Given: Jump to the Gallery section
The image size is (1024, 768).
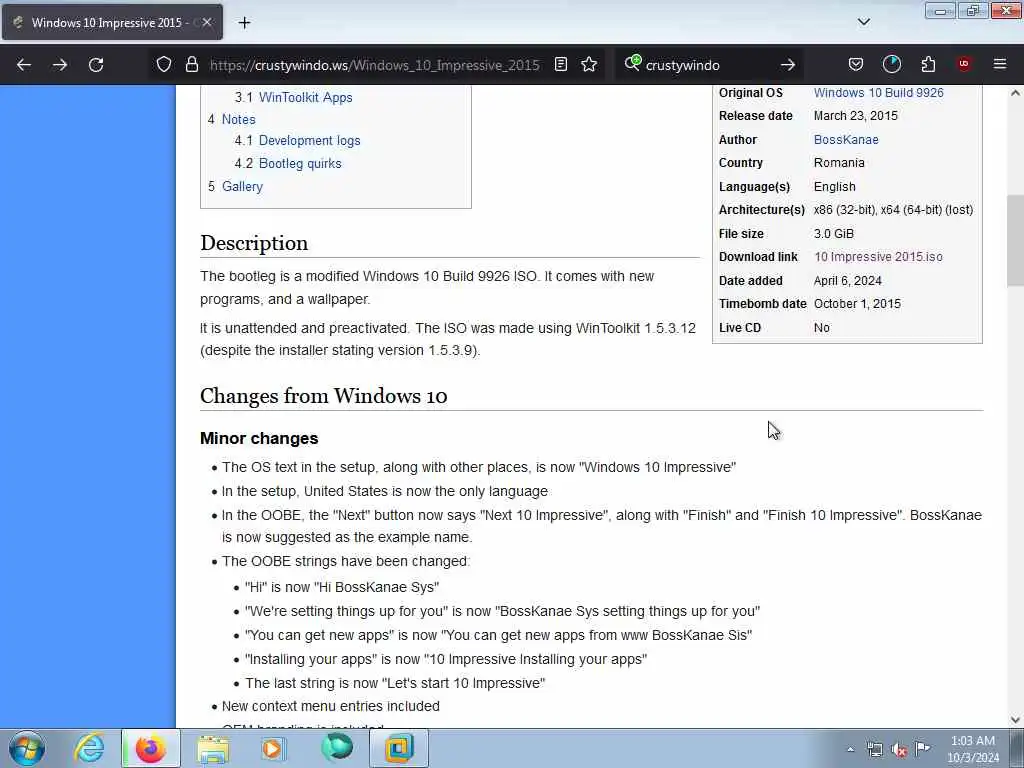Looking at the screenshot, I should pos(242,186).
